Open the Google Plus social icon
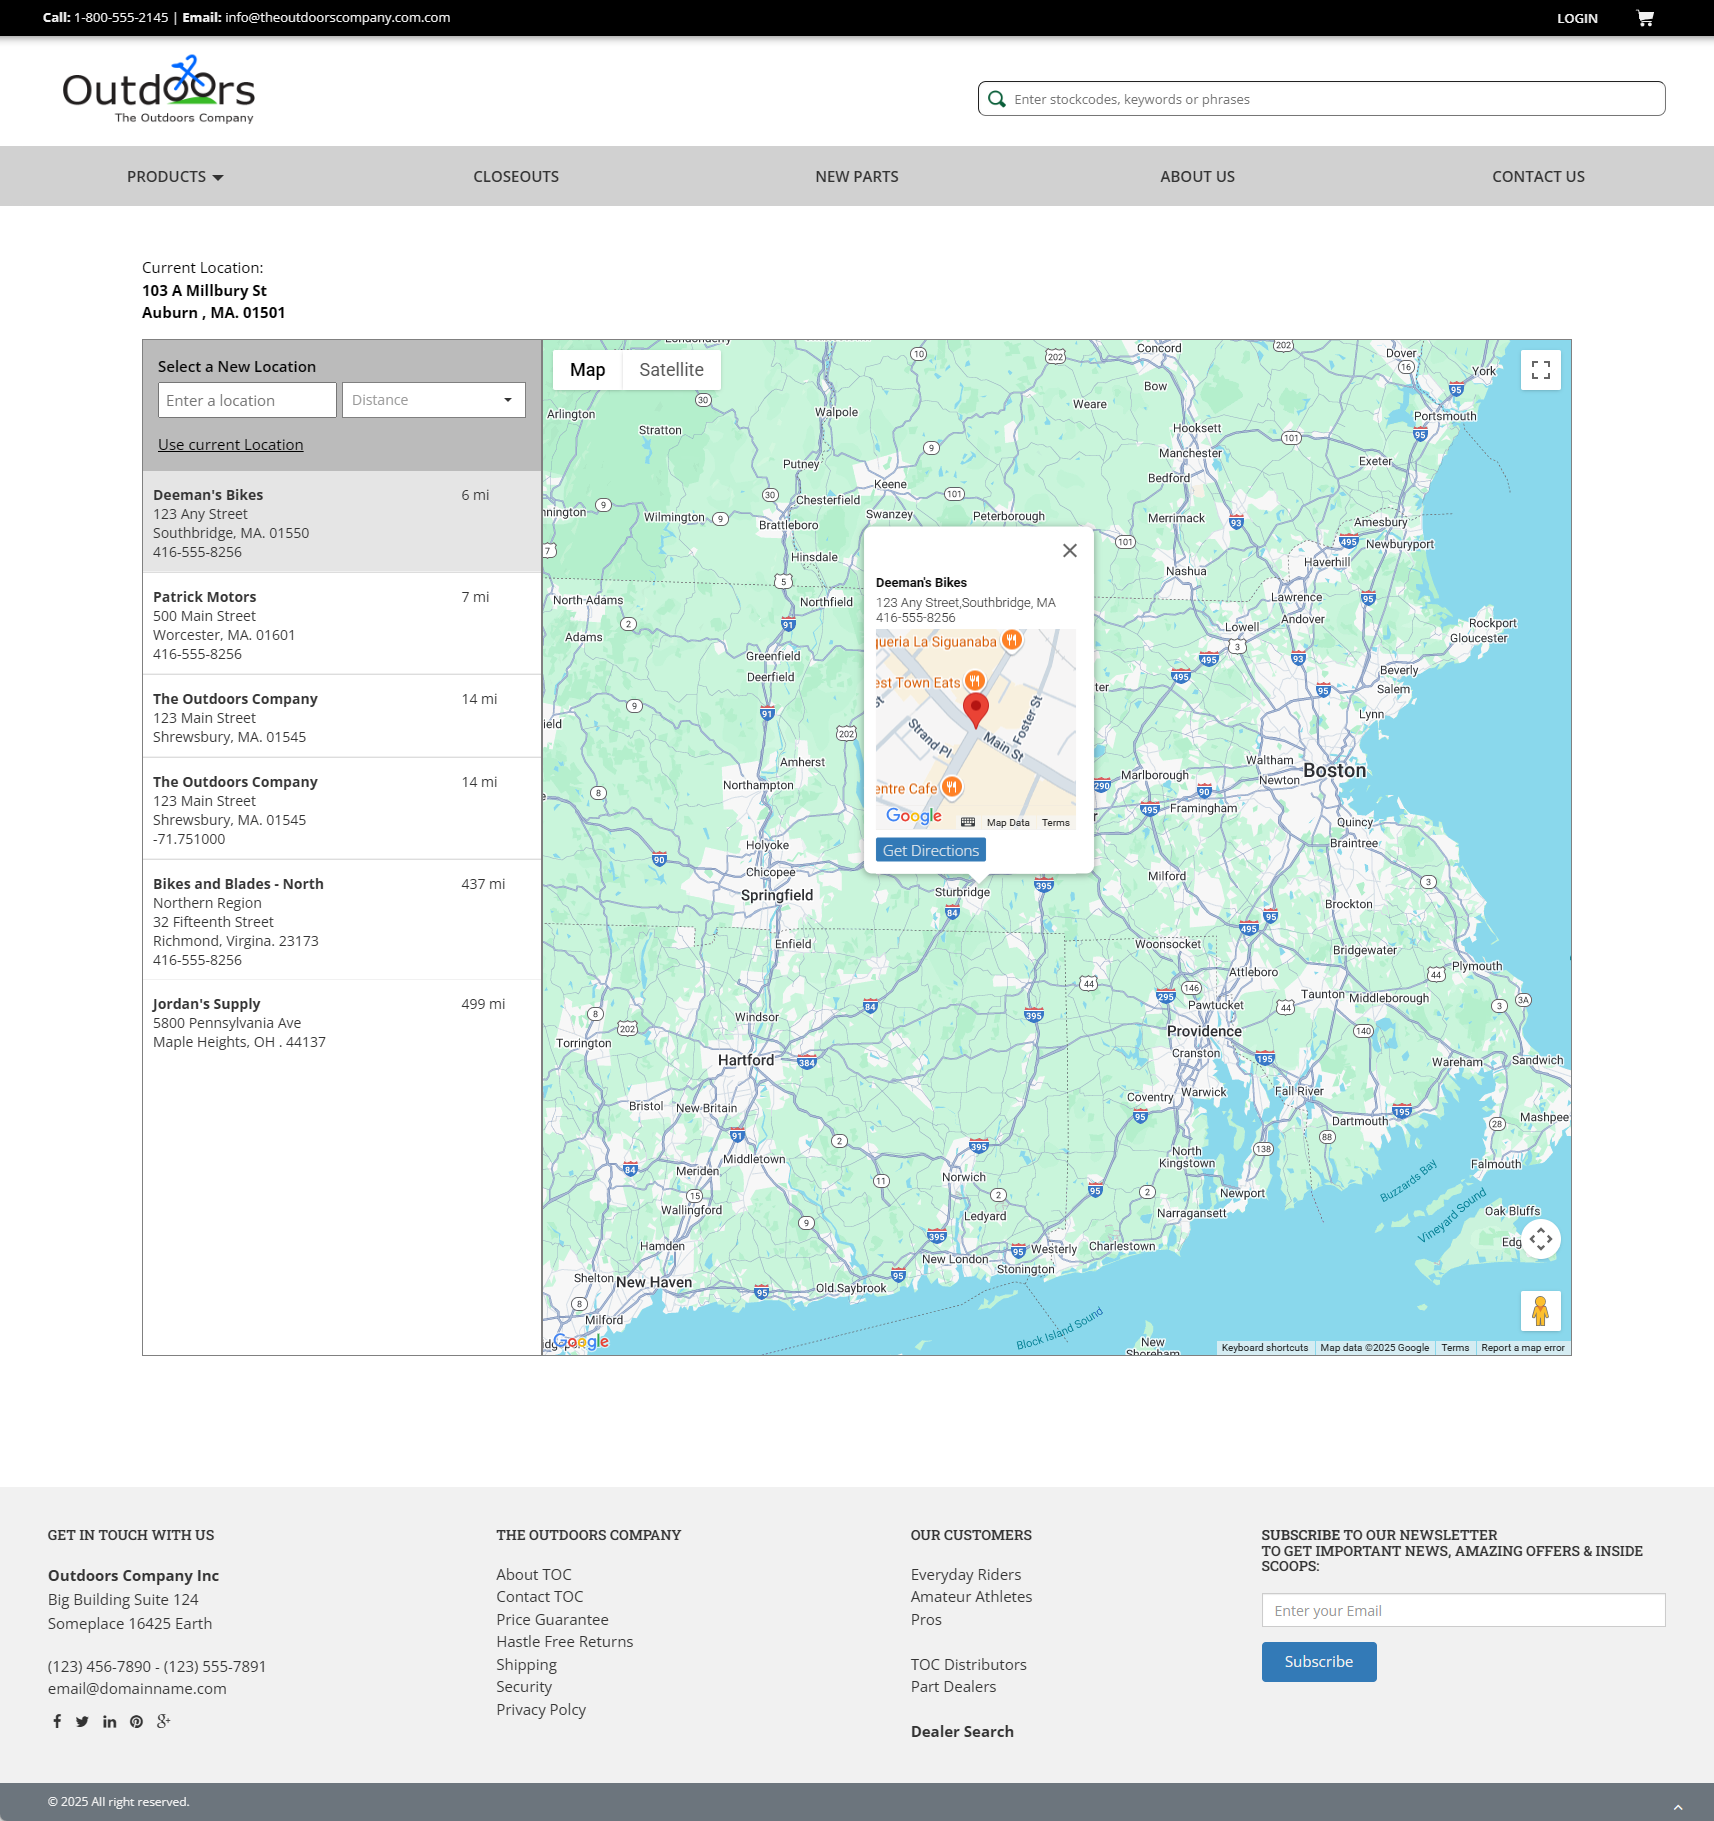 pos(164,1721)
